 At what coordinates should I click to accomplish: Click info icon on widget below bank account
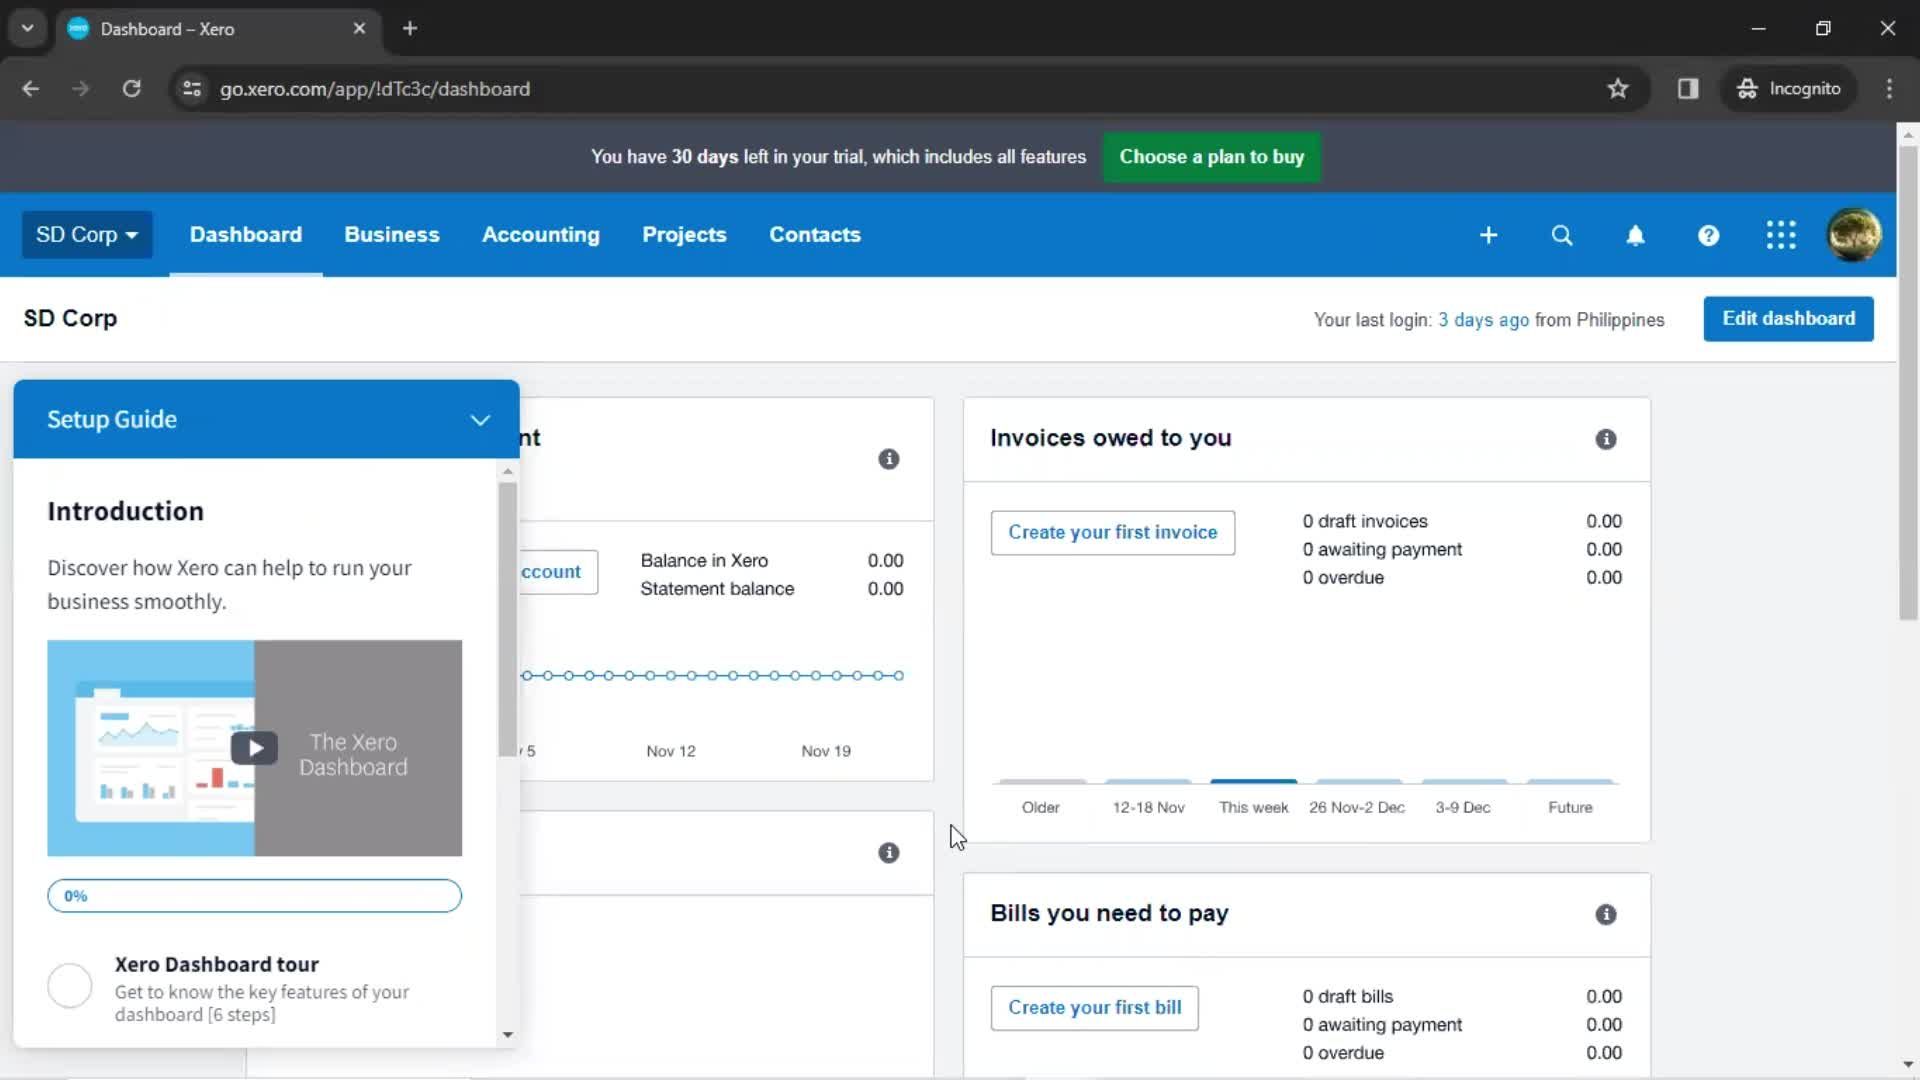coord(889,853)
